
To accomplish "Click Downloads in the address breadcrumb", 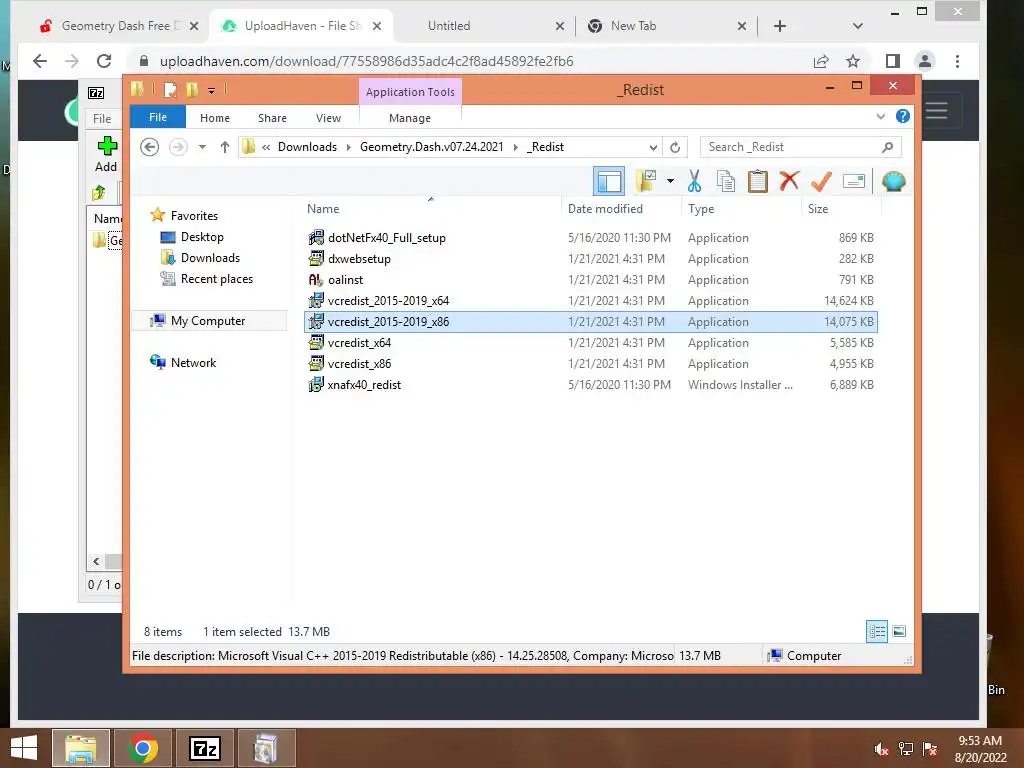I will pyautogui.click(x=308, y=147).
